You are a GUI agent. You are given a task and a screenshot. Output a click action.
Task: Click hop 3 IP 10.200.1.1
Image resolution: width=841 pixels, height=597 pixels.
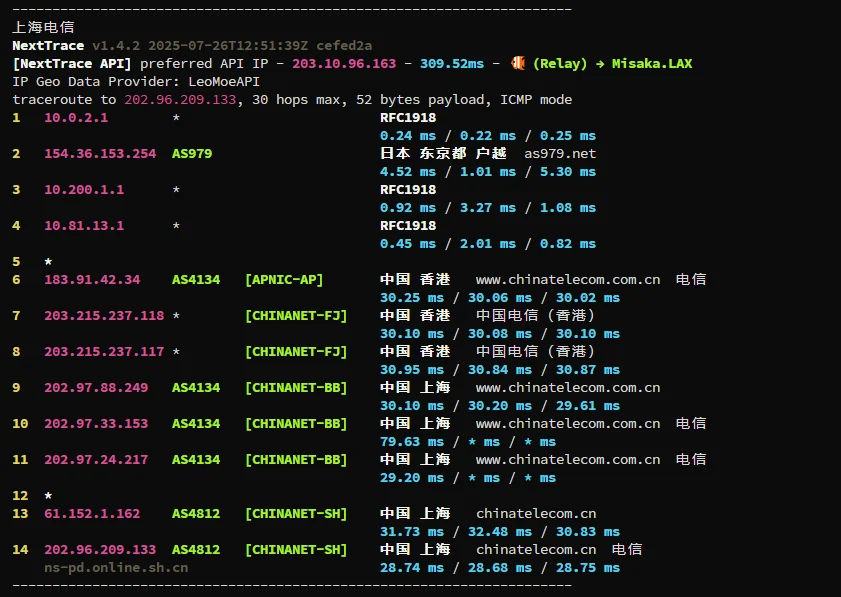coord(84,189)
